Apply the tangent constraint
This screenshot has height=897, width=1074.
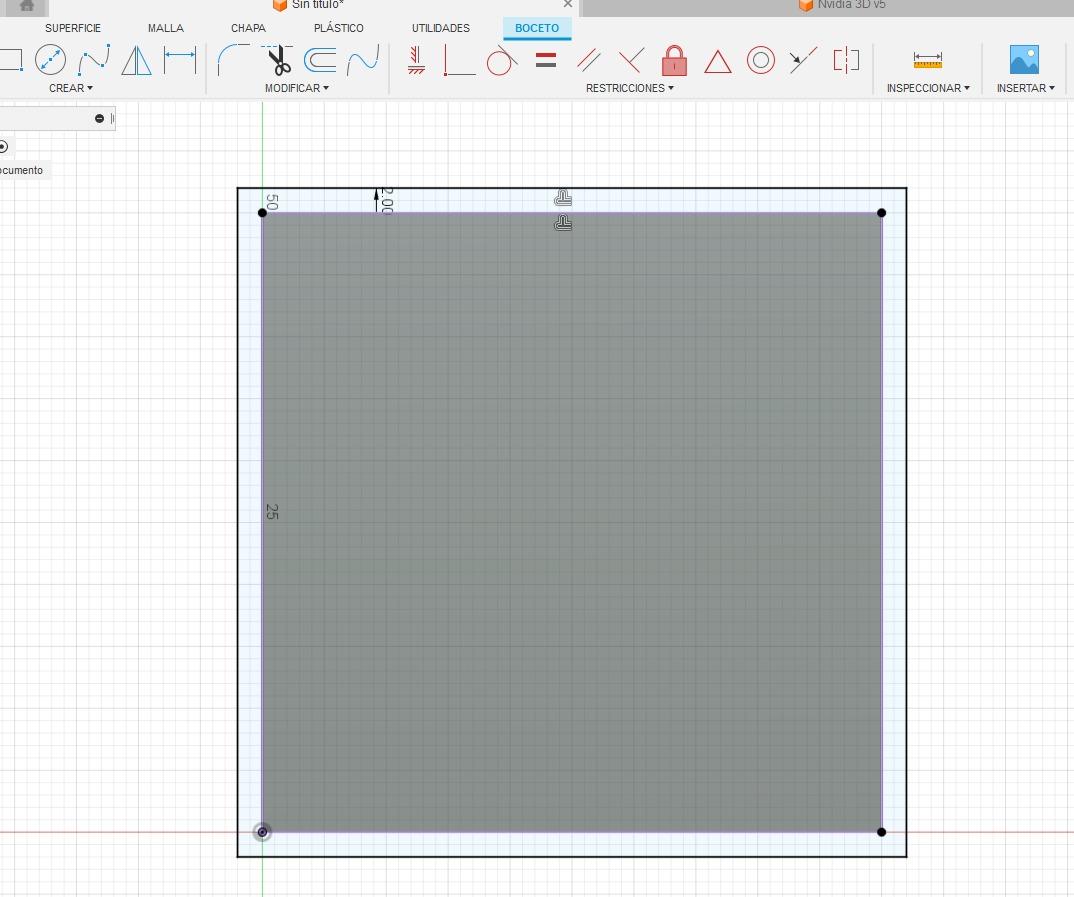pyautogui.click(x=501, y=60)
